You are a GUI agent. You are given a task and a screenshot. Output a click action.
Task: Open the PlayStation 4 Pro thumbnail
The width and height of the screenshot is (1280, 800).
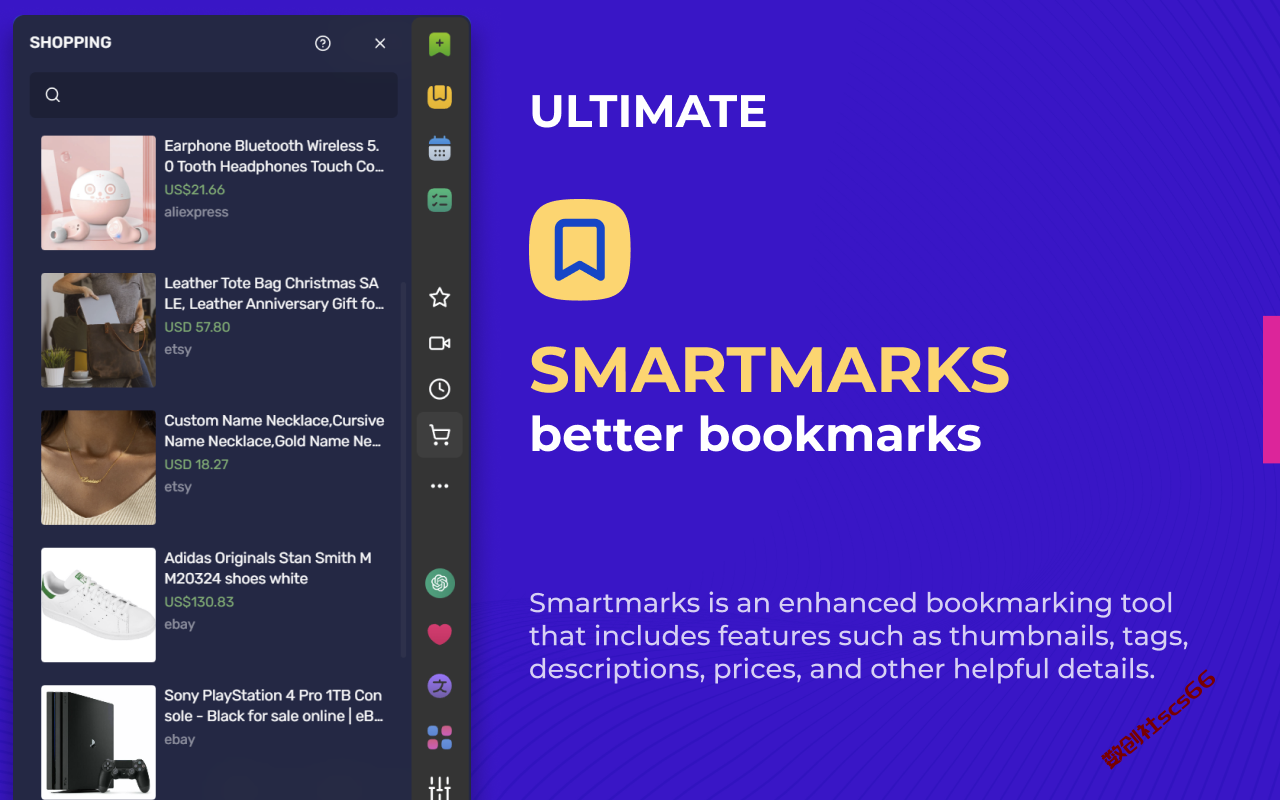(98, 742)
